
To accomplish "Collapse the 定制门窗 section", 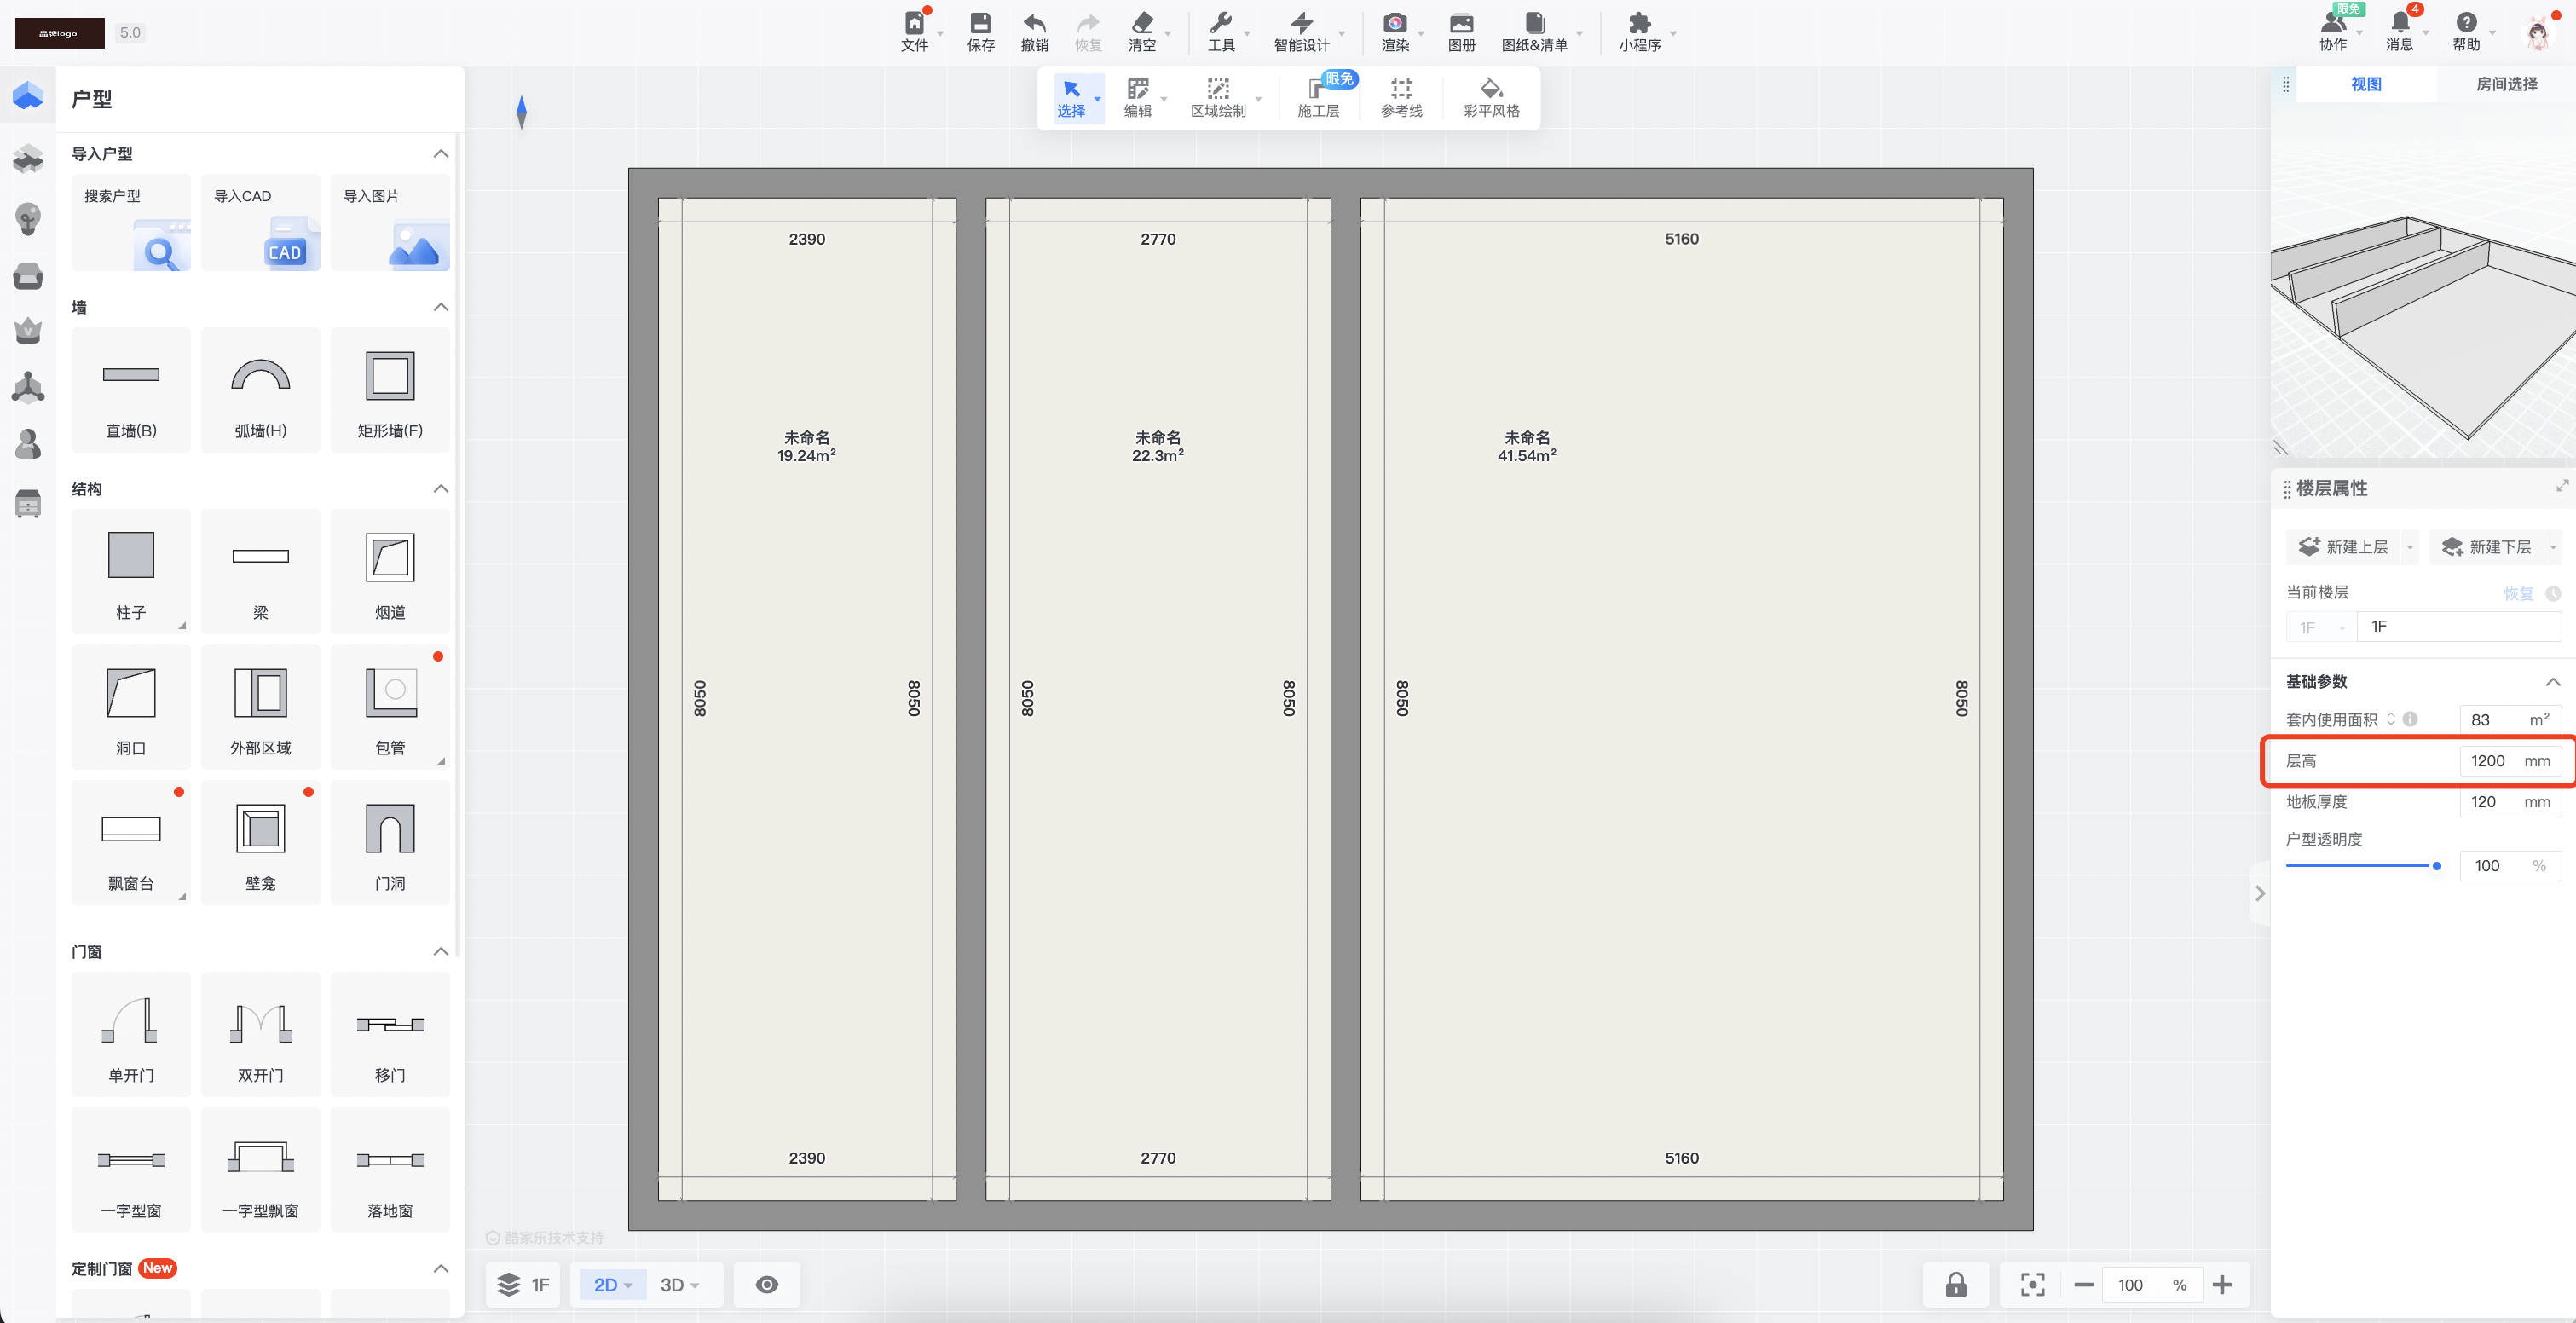I will 440,1269.
